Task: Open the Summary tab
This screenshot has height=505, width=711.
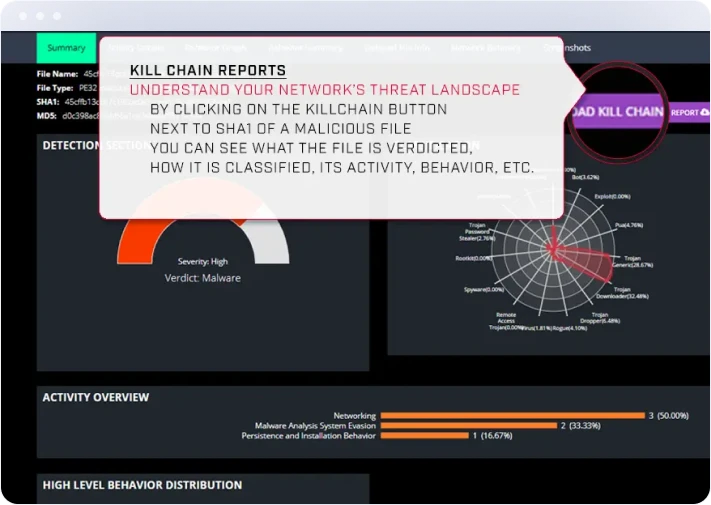Action: pyautogui.click(x=66, y=47)
